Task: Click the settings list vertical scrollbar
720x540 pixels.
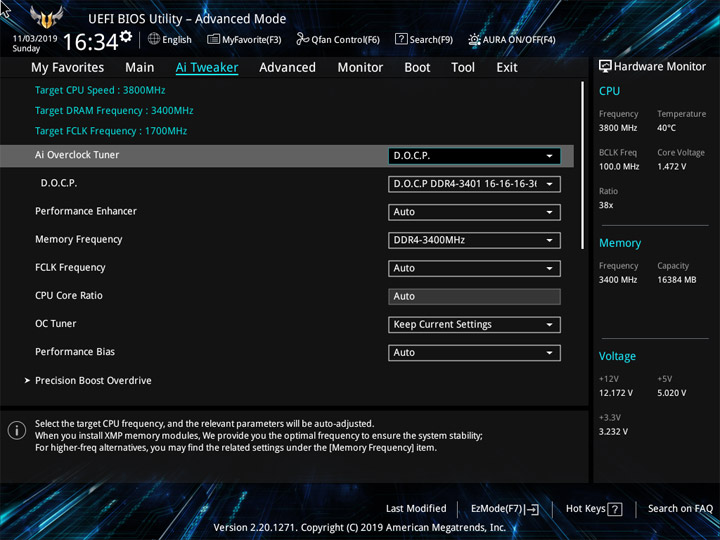Action: [583, 165]
